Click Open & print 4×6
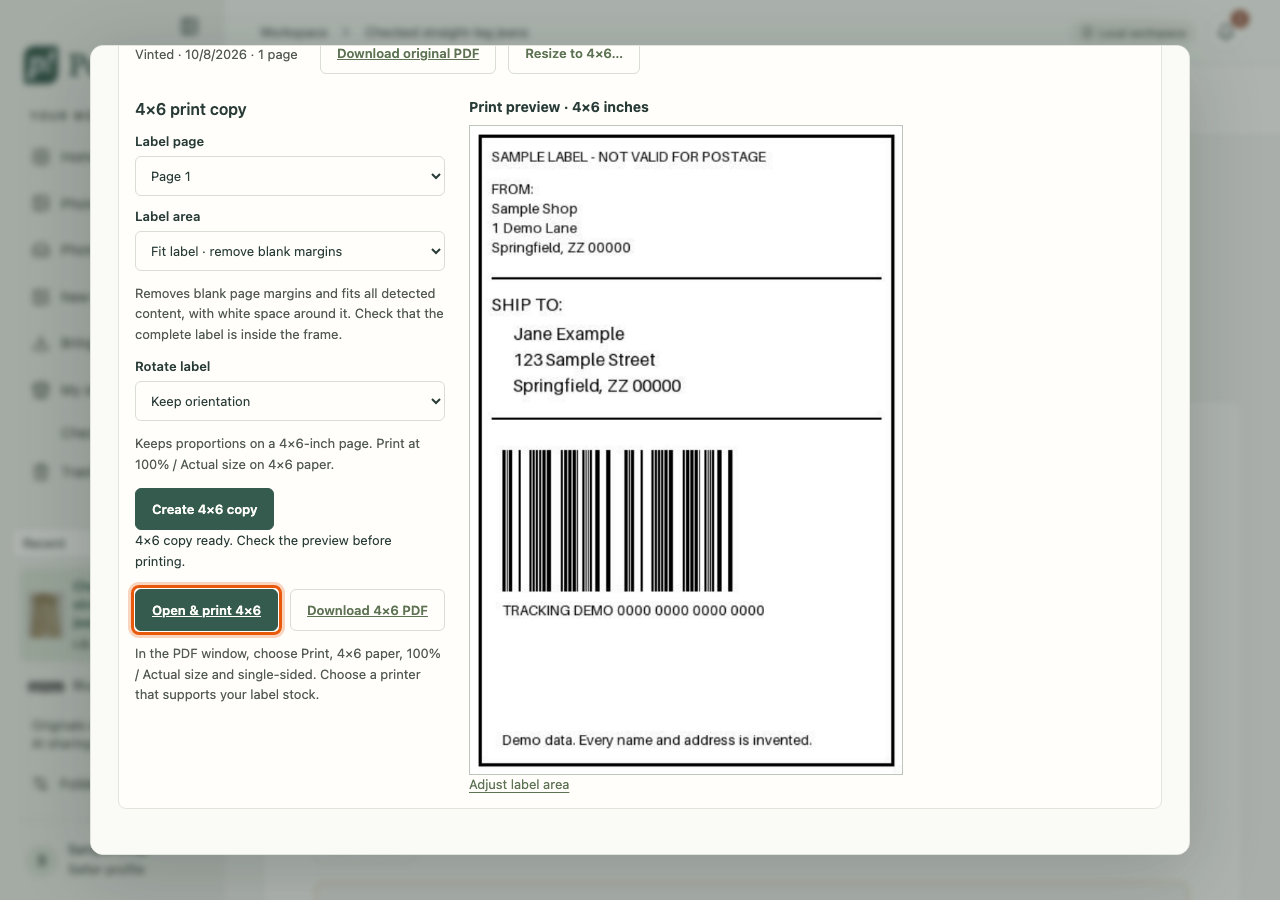Viewport: 1280px width, 900px height. (x=206, y=610)
